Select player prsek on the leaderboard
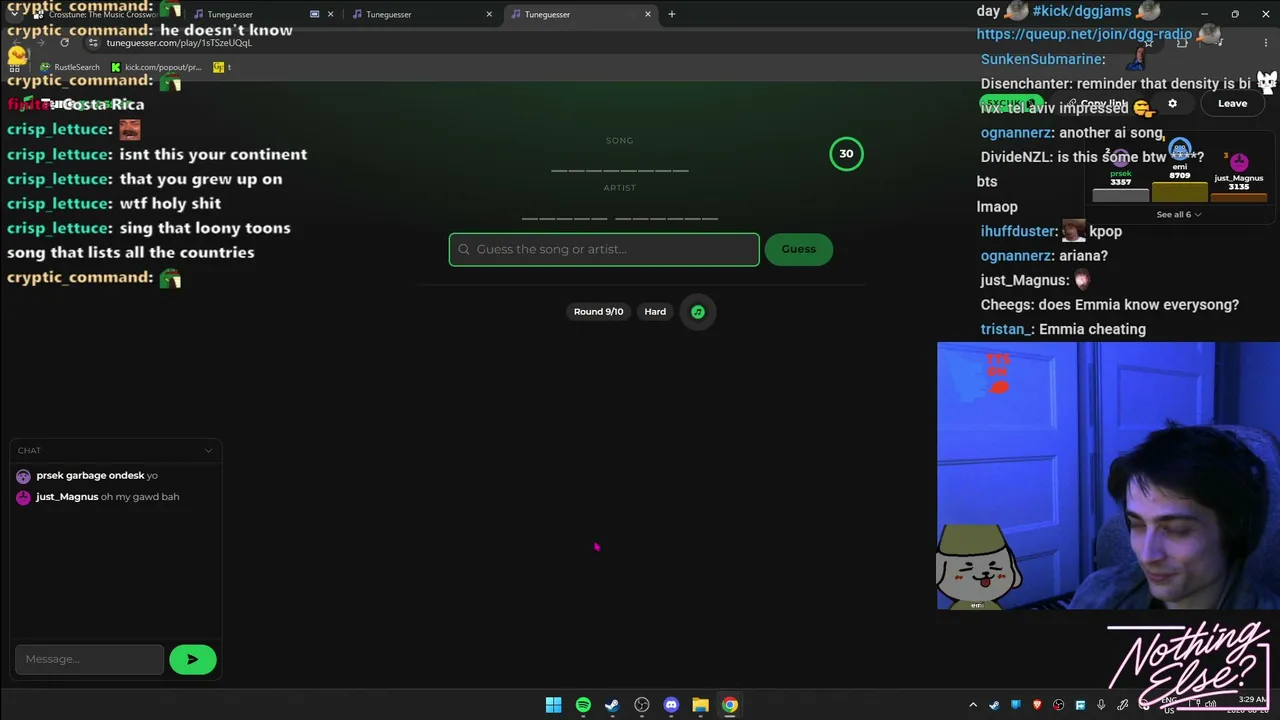 (x=1120, y=174)
